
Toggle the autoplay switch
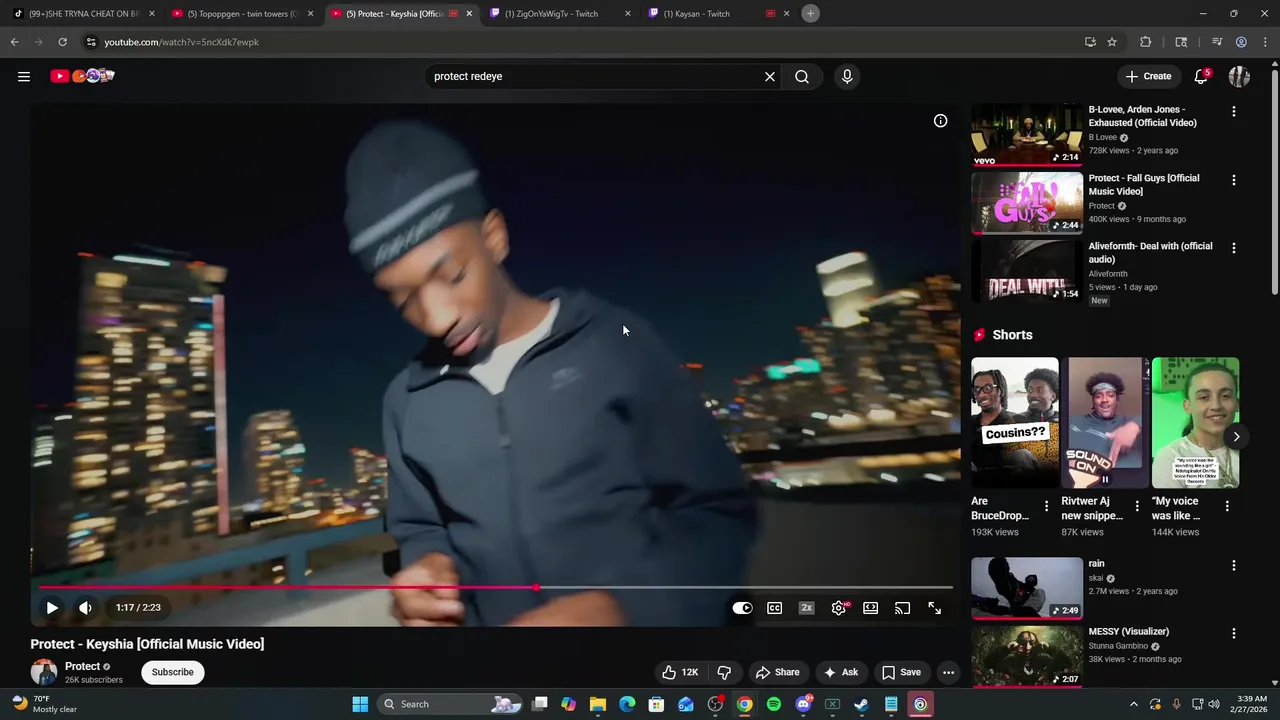(742, 608)
